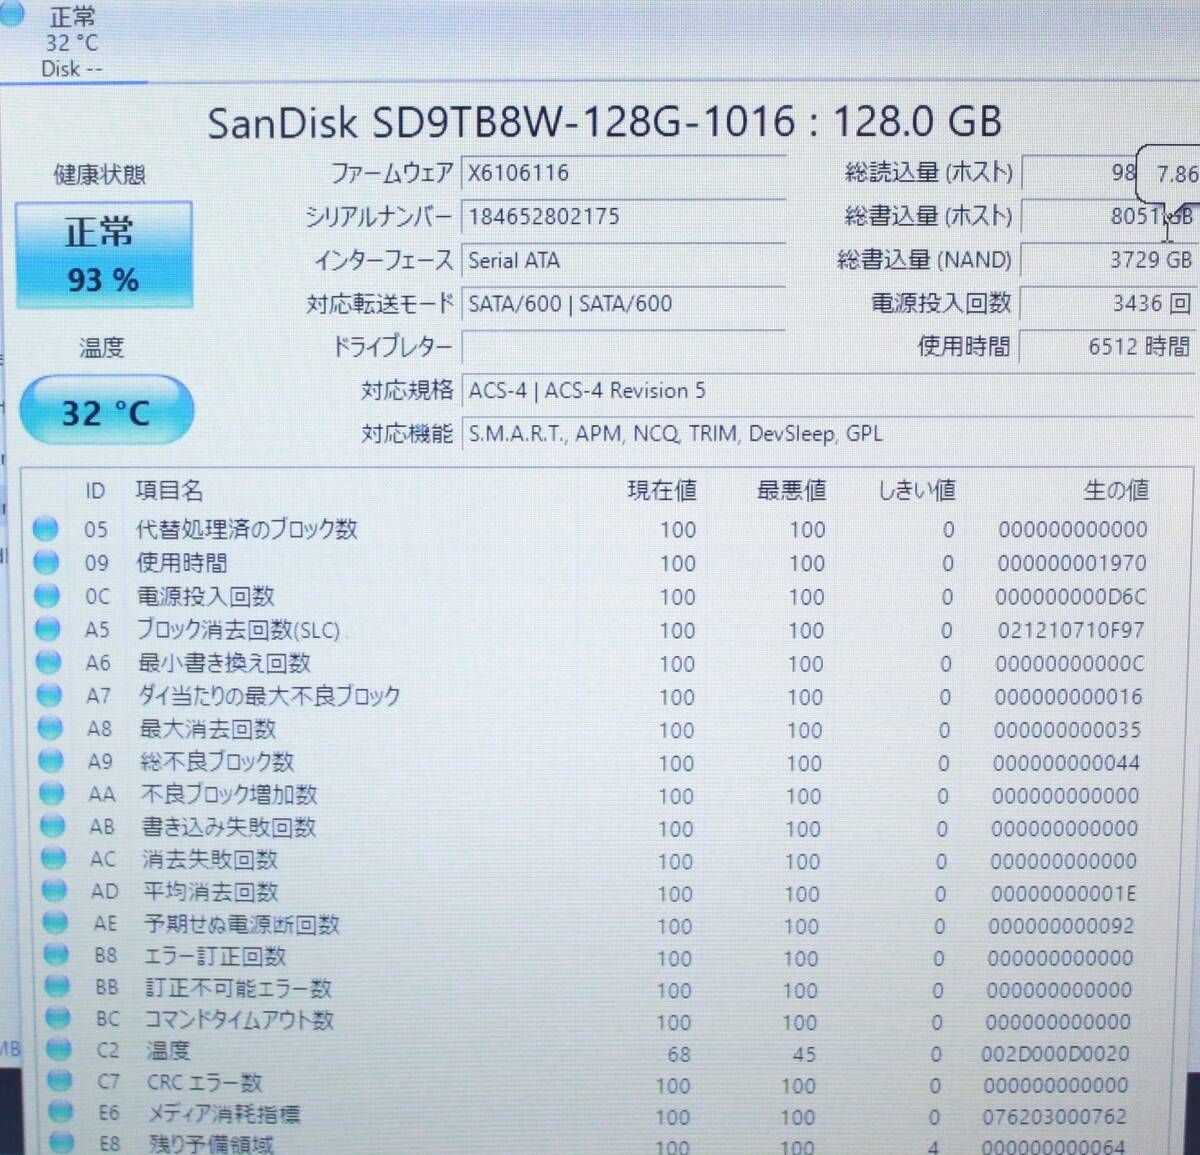1200x1155 pixels.
Task: Click the 最悪値 column header
Action: 791,490
